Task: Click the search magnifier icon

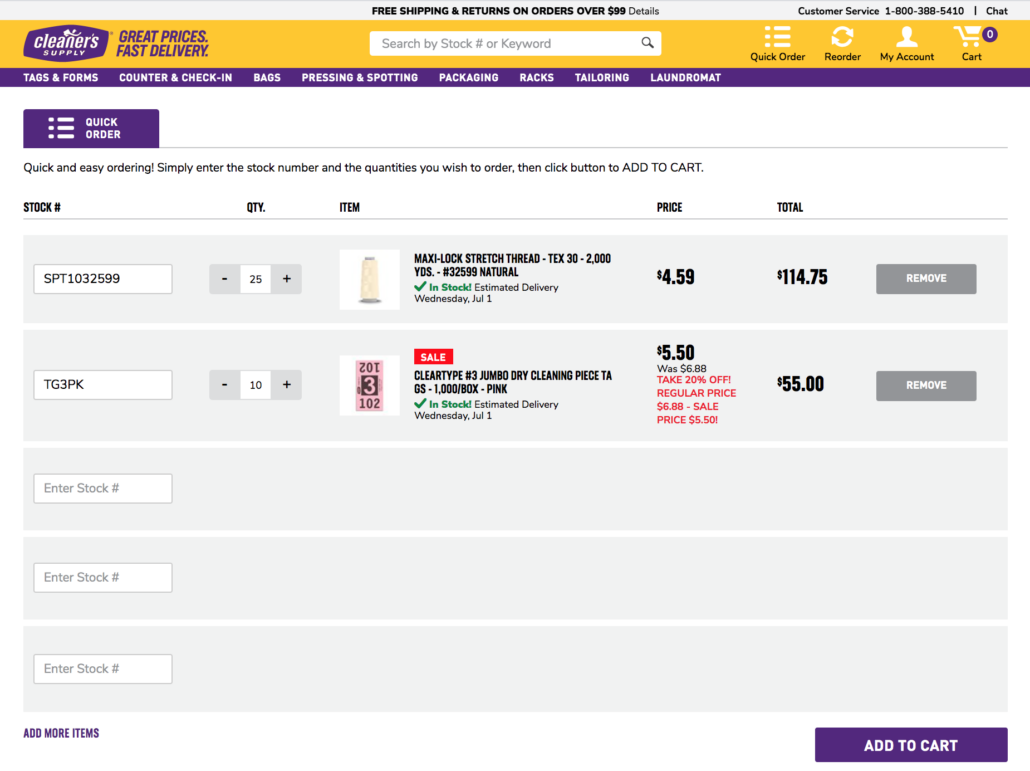Action: (x=647, y=43)
